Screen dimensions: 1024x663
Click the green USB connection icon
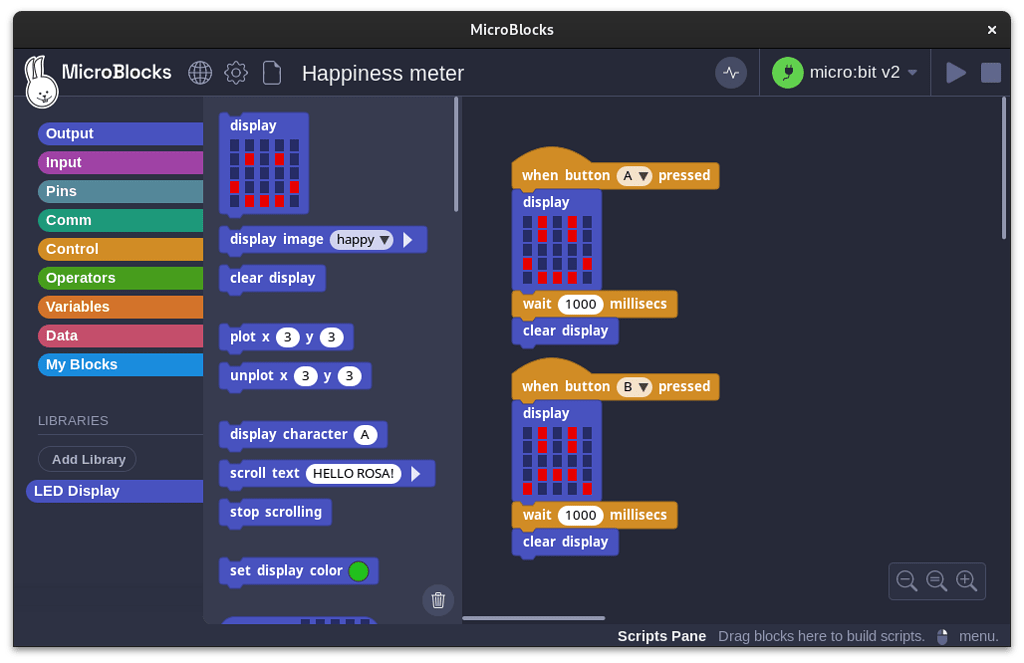pyautogui.click(x=788, y=73)
